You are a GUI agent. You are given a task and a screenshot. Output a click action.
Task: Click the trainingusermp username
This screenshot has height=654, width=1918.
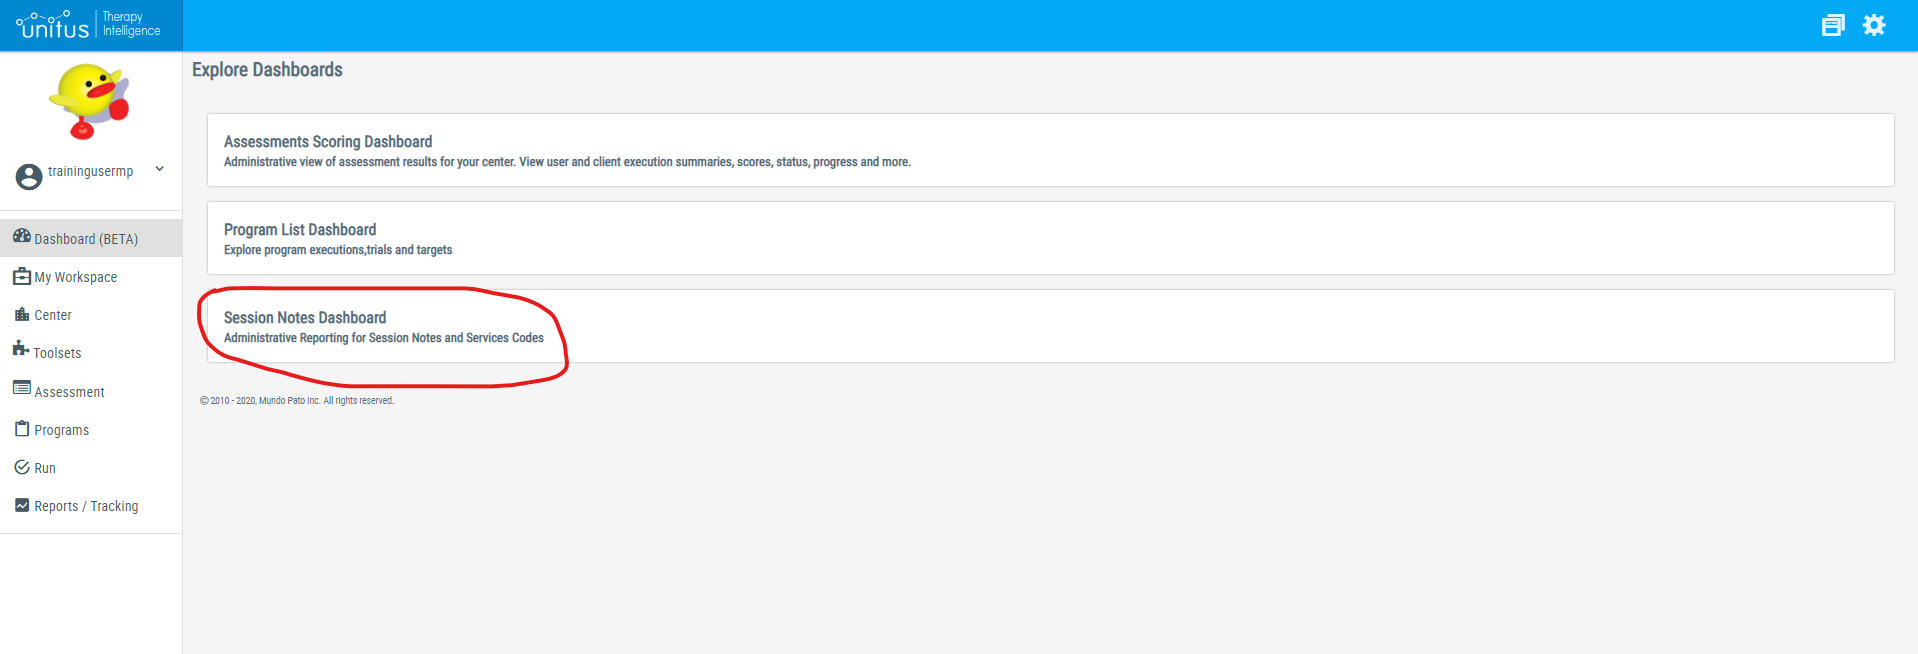(x=90, y=171)
